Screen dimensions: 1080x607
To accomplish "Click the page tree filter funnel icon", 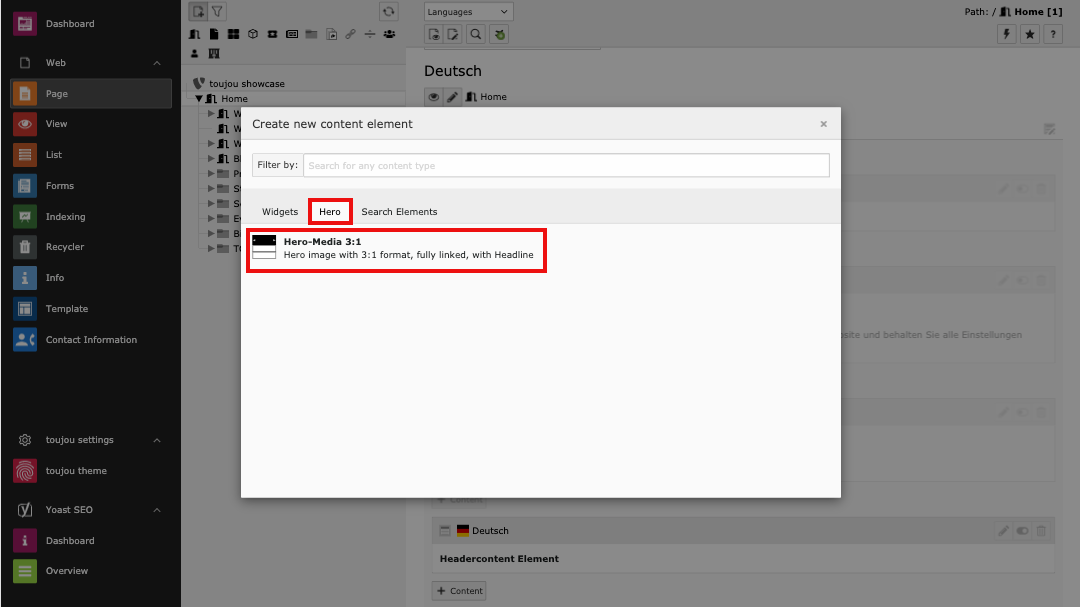I will click(x=217, y=12).
